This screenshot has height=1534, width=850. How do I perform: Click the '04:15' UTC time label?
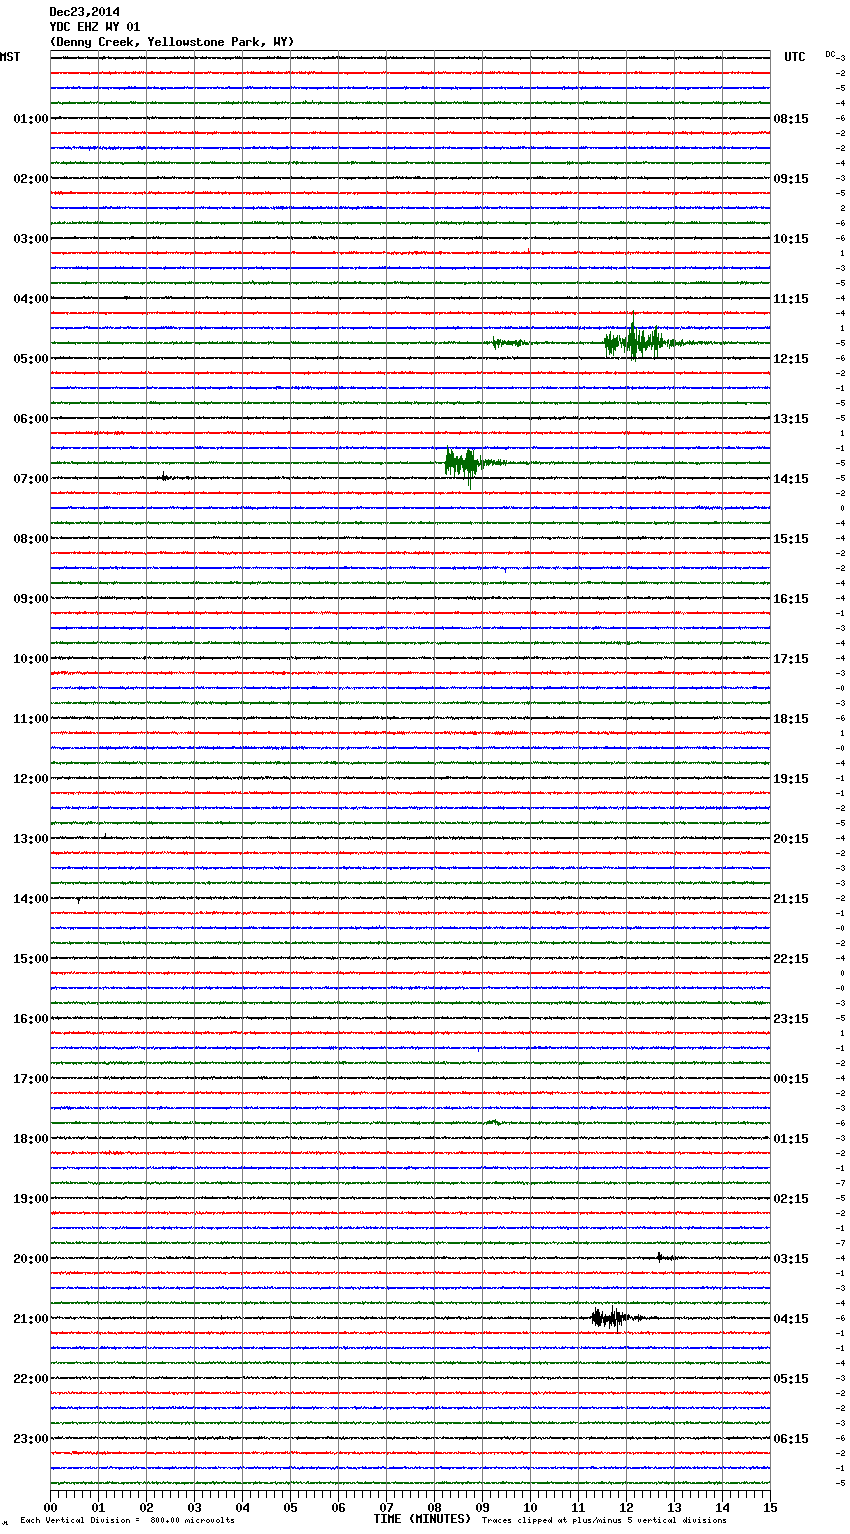pyautogui.click(x=791, y=1319)
